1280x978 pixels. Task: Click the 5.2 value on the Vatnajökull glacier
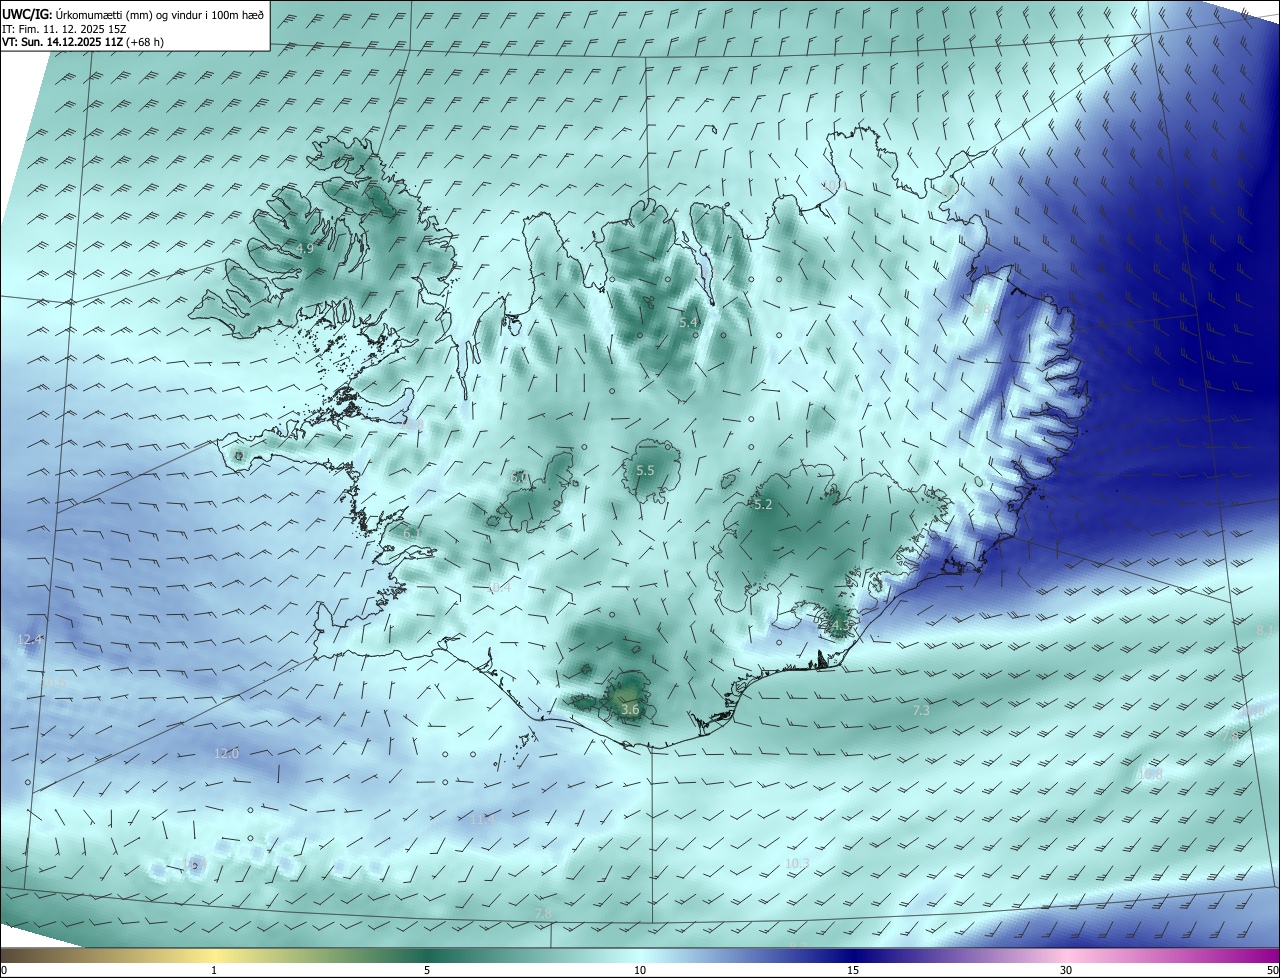pos(763,505)
